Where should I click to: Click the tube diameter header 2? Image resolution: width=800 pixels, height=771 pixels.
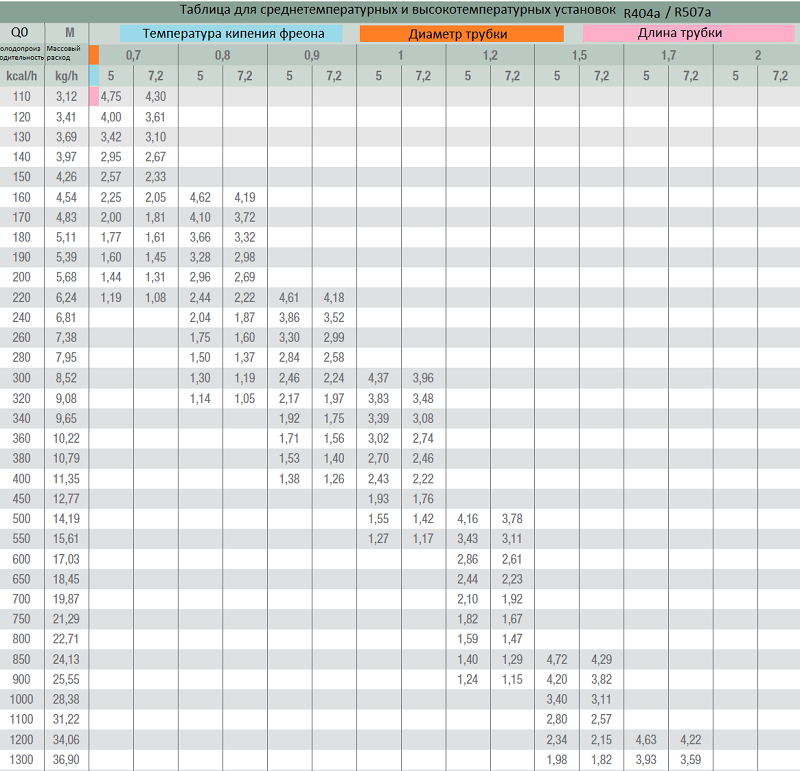pyautogui.click(x=758, y=55)
